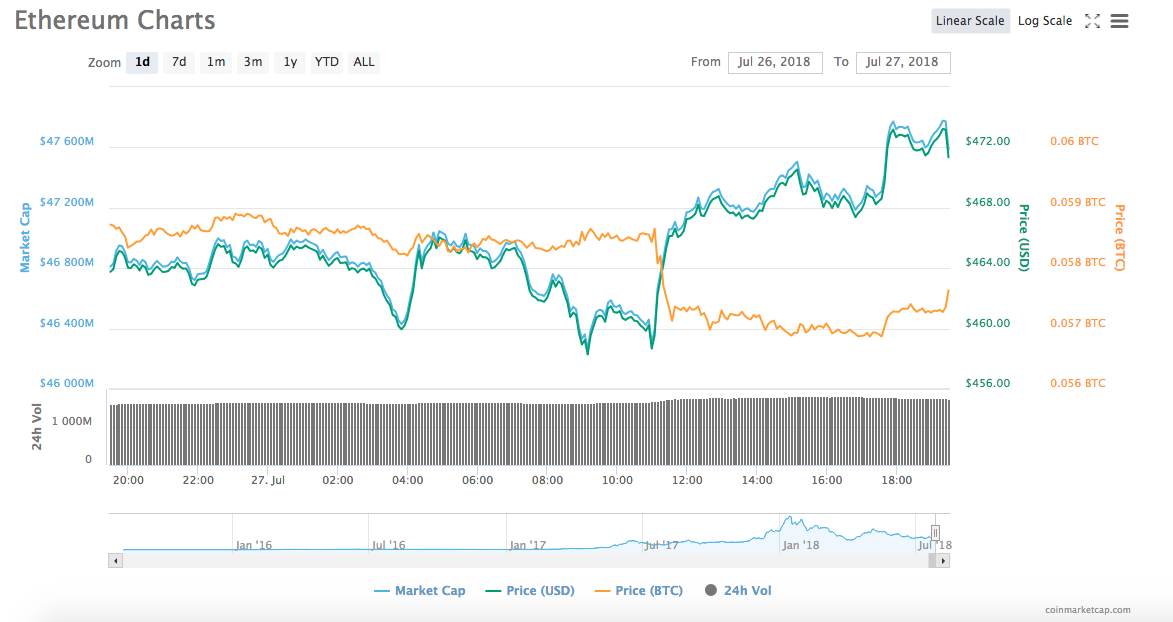
Task: Click the 1 000M volume axis label
Action: (72, 421)
